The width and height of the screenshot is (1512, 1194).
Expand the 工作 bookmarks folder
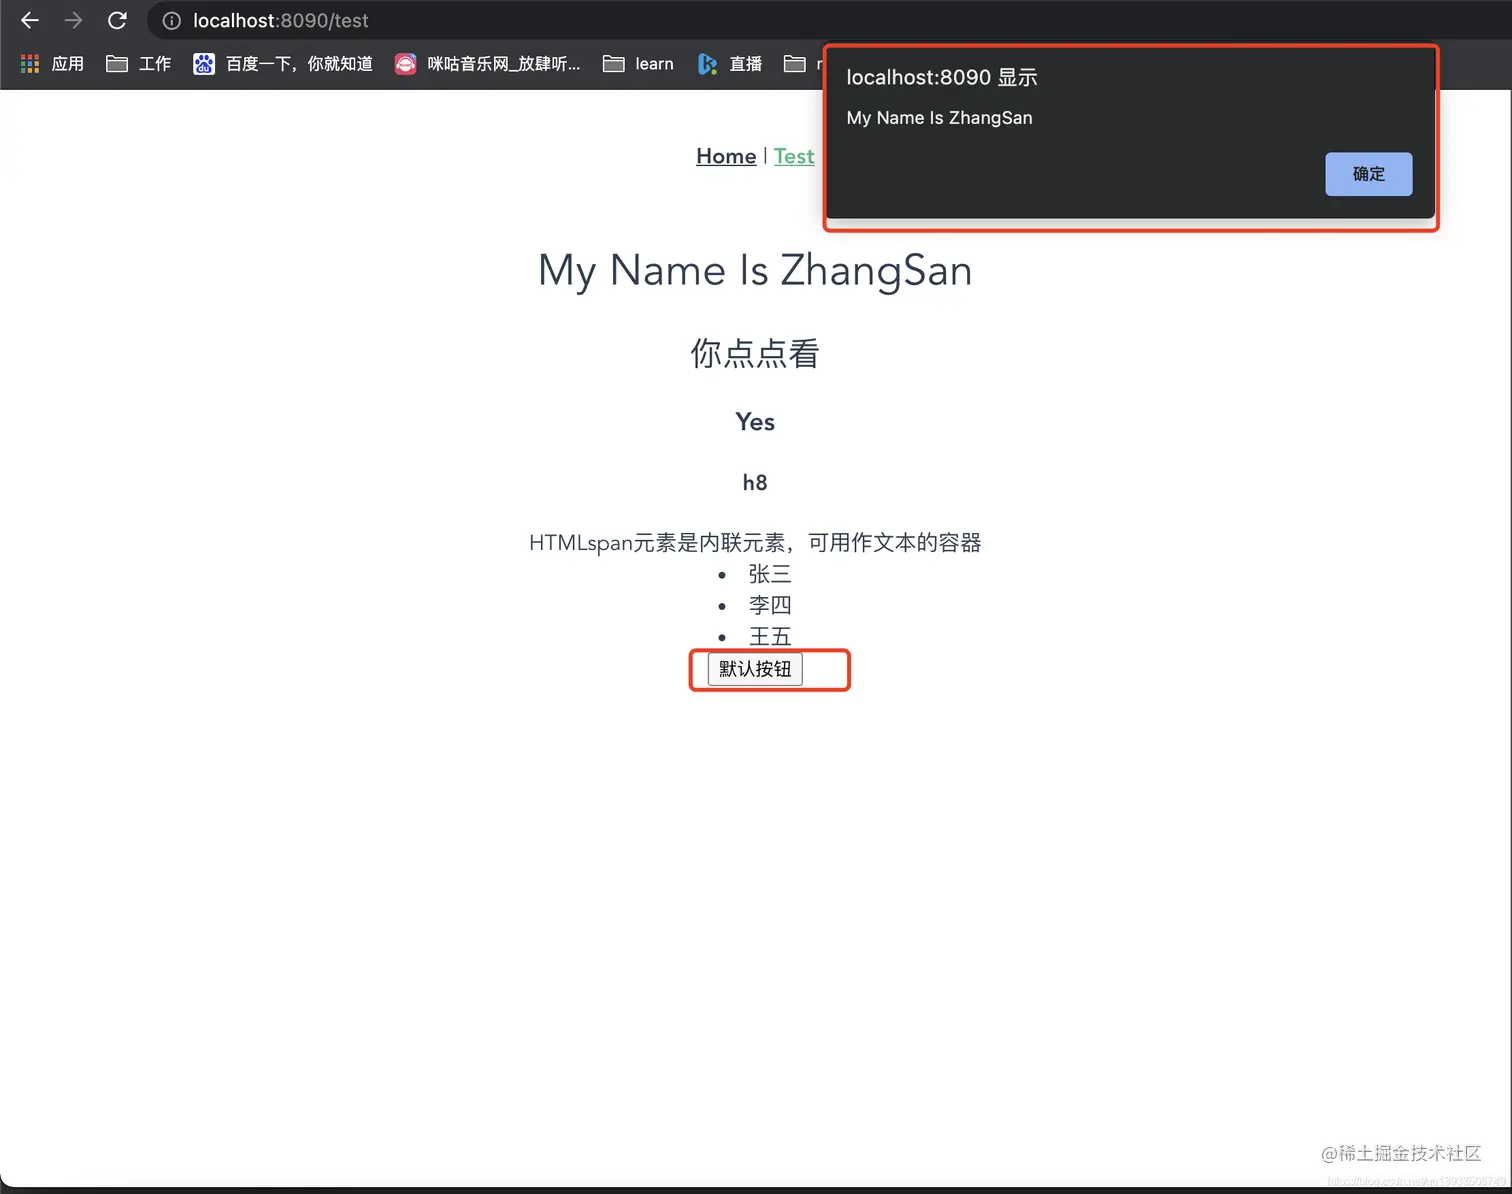point(138,63)
